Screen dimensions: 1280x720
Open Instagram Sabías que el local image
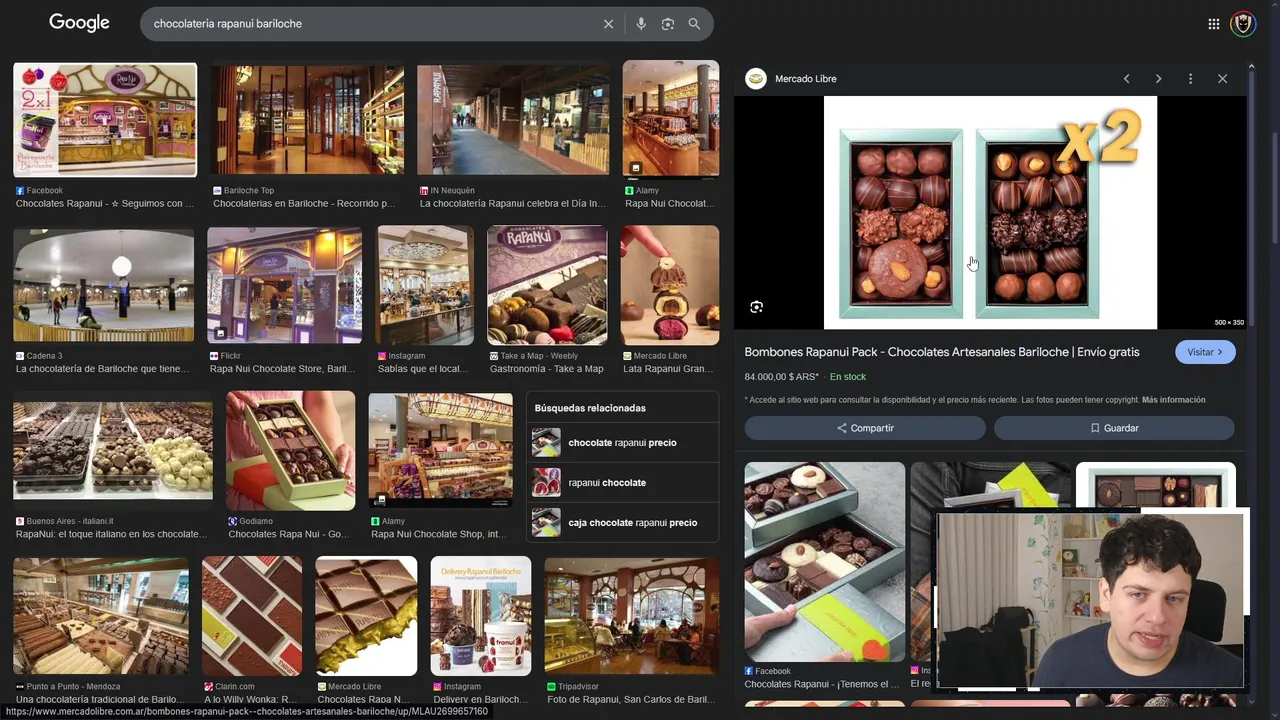click(x=425, y=285)
